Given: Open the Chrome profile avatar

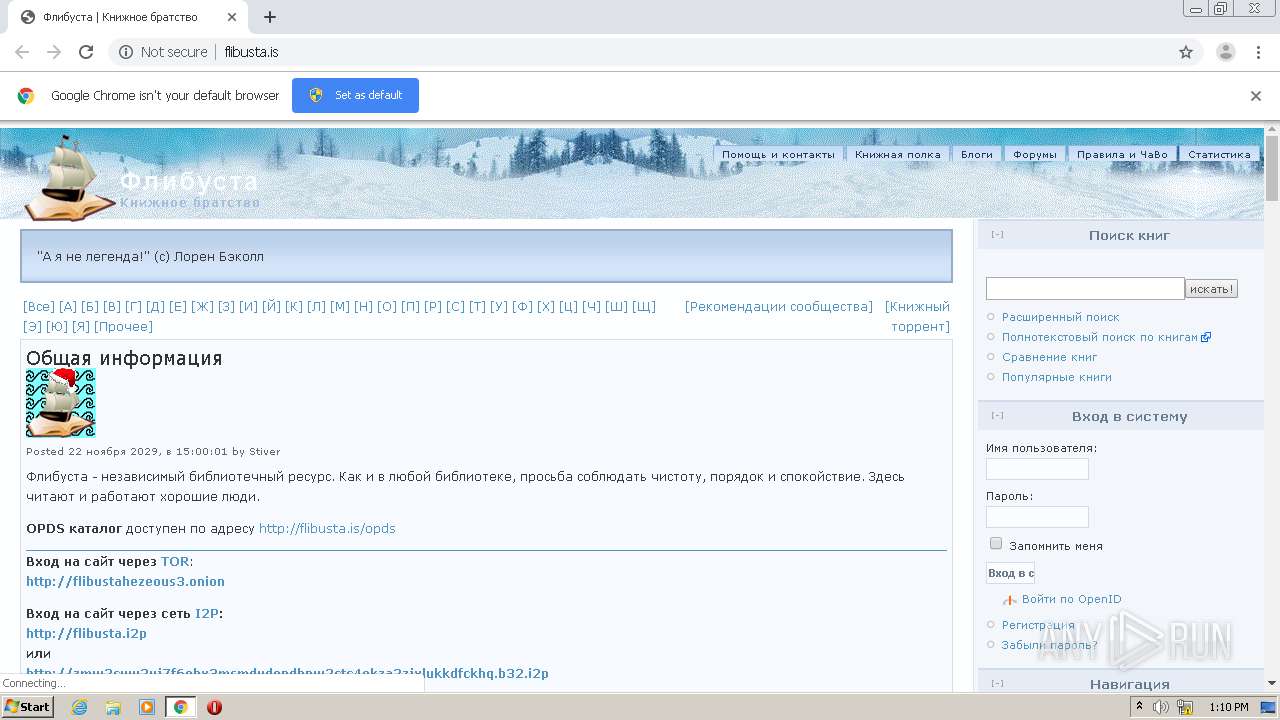Looking at the screenshot, I should (1225, 52).
